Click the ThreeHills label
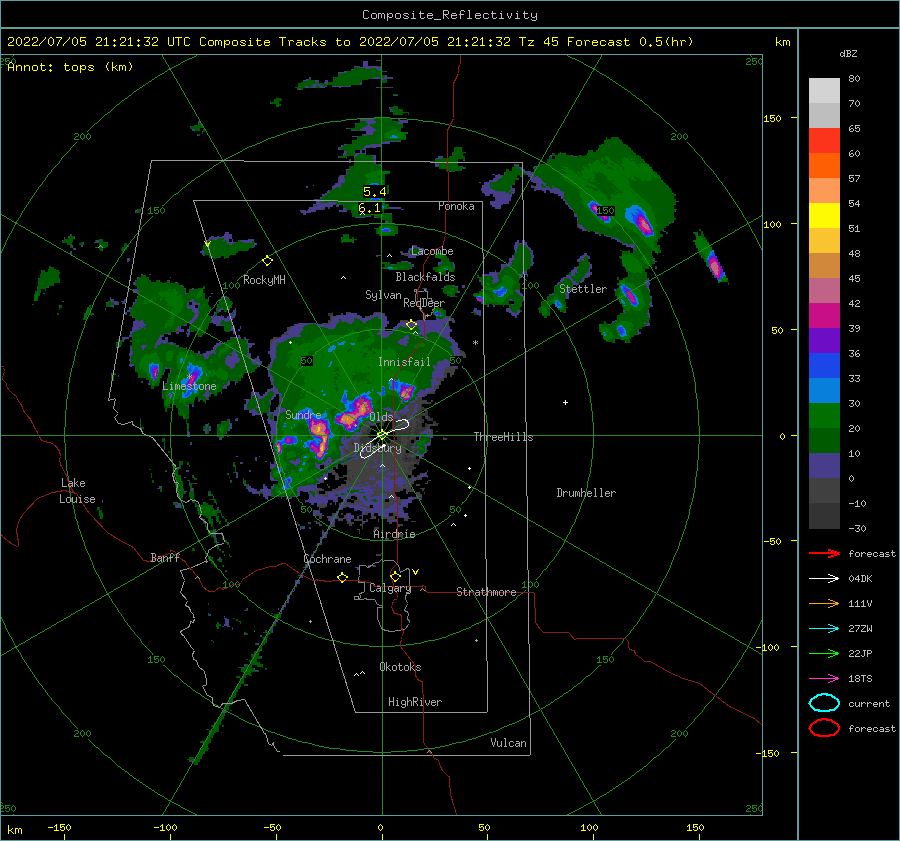The image size is (900, 841). (x=503, y=437)
